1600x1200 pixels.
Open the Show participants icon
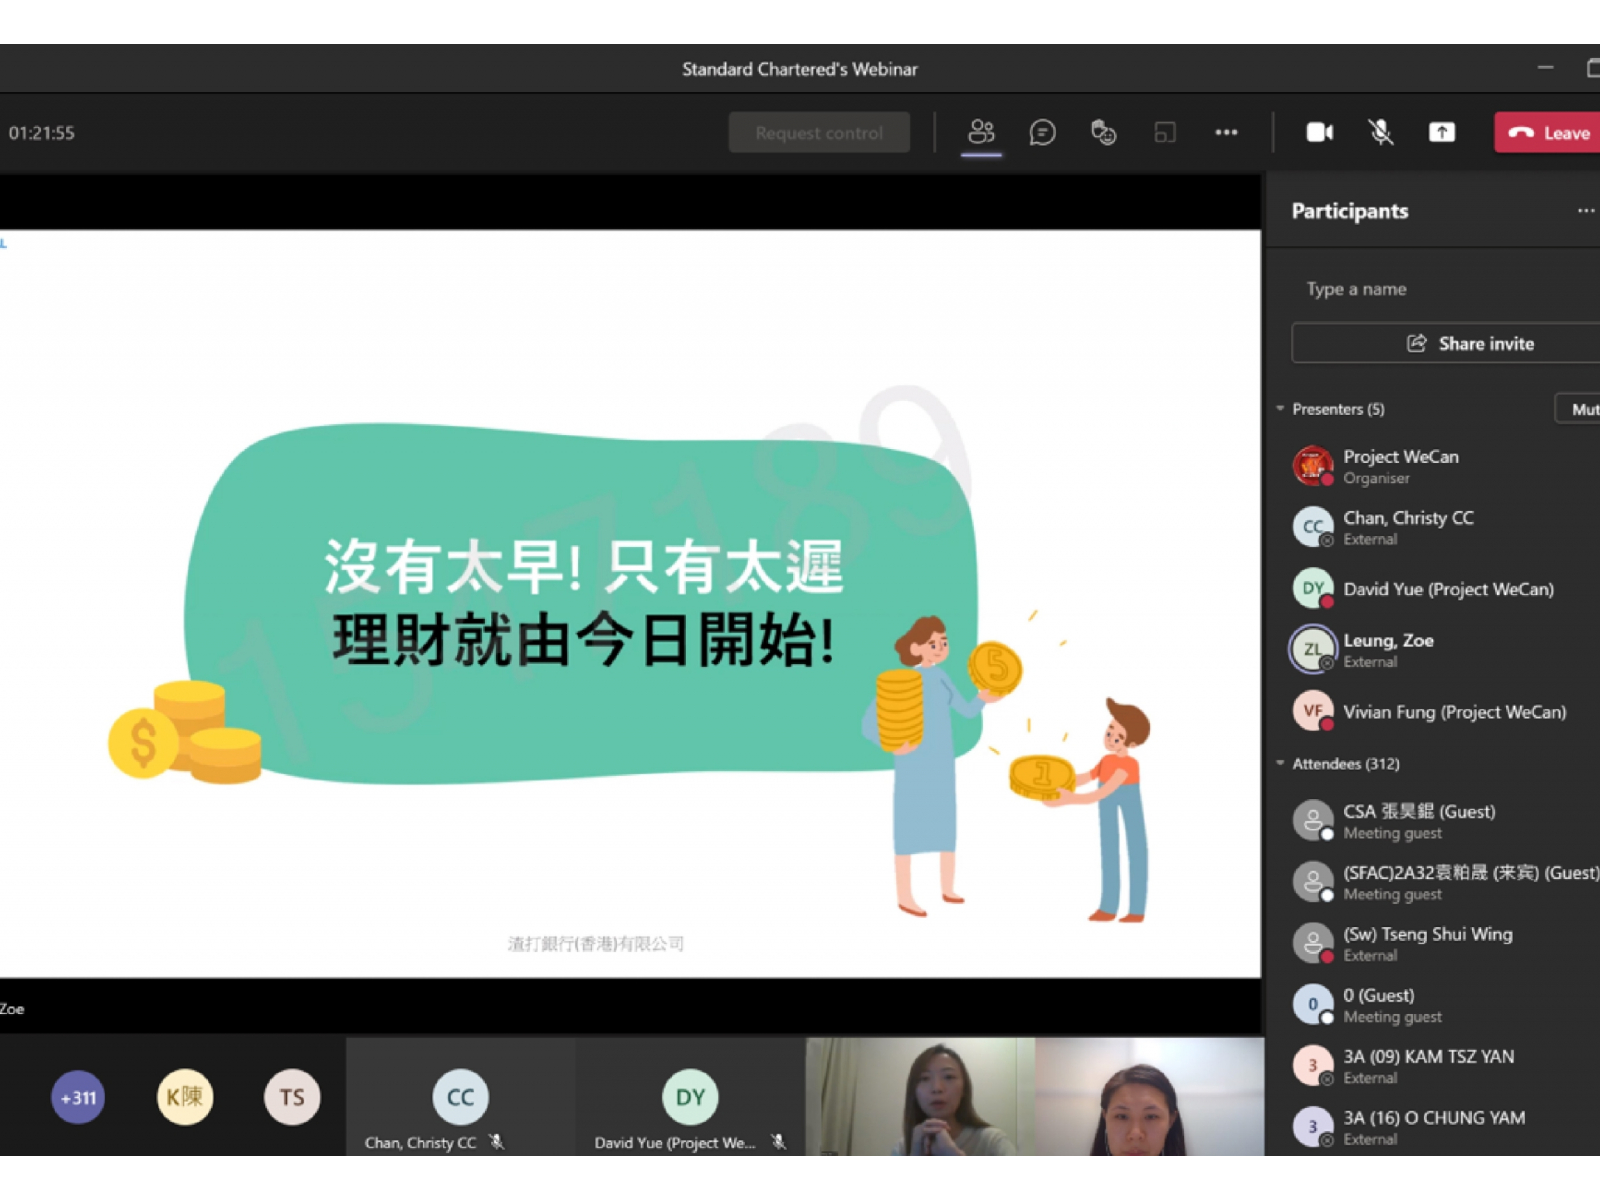point(981,132)
